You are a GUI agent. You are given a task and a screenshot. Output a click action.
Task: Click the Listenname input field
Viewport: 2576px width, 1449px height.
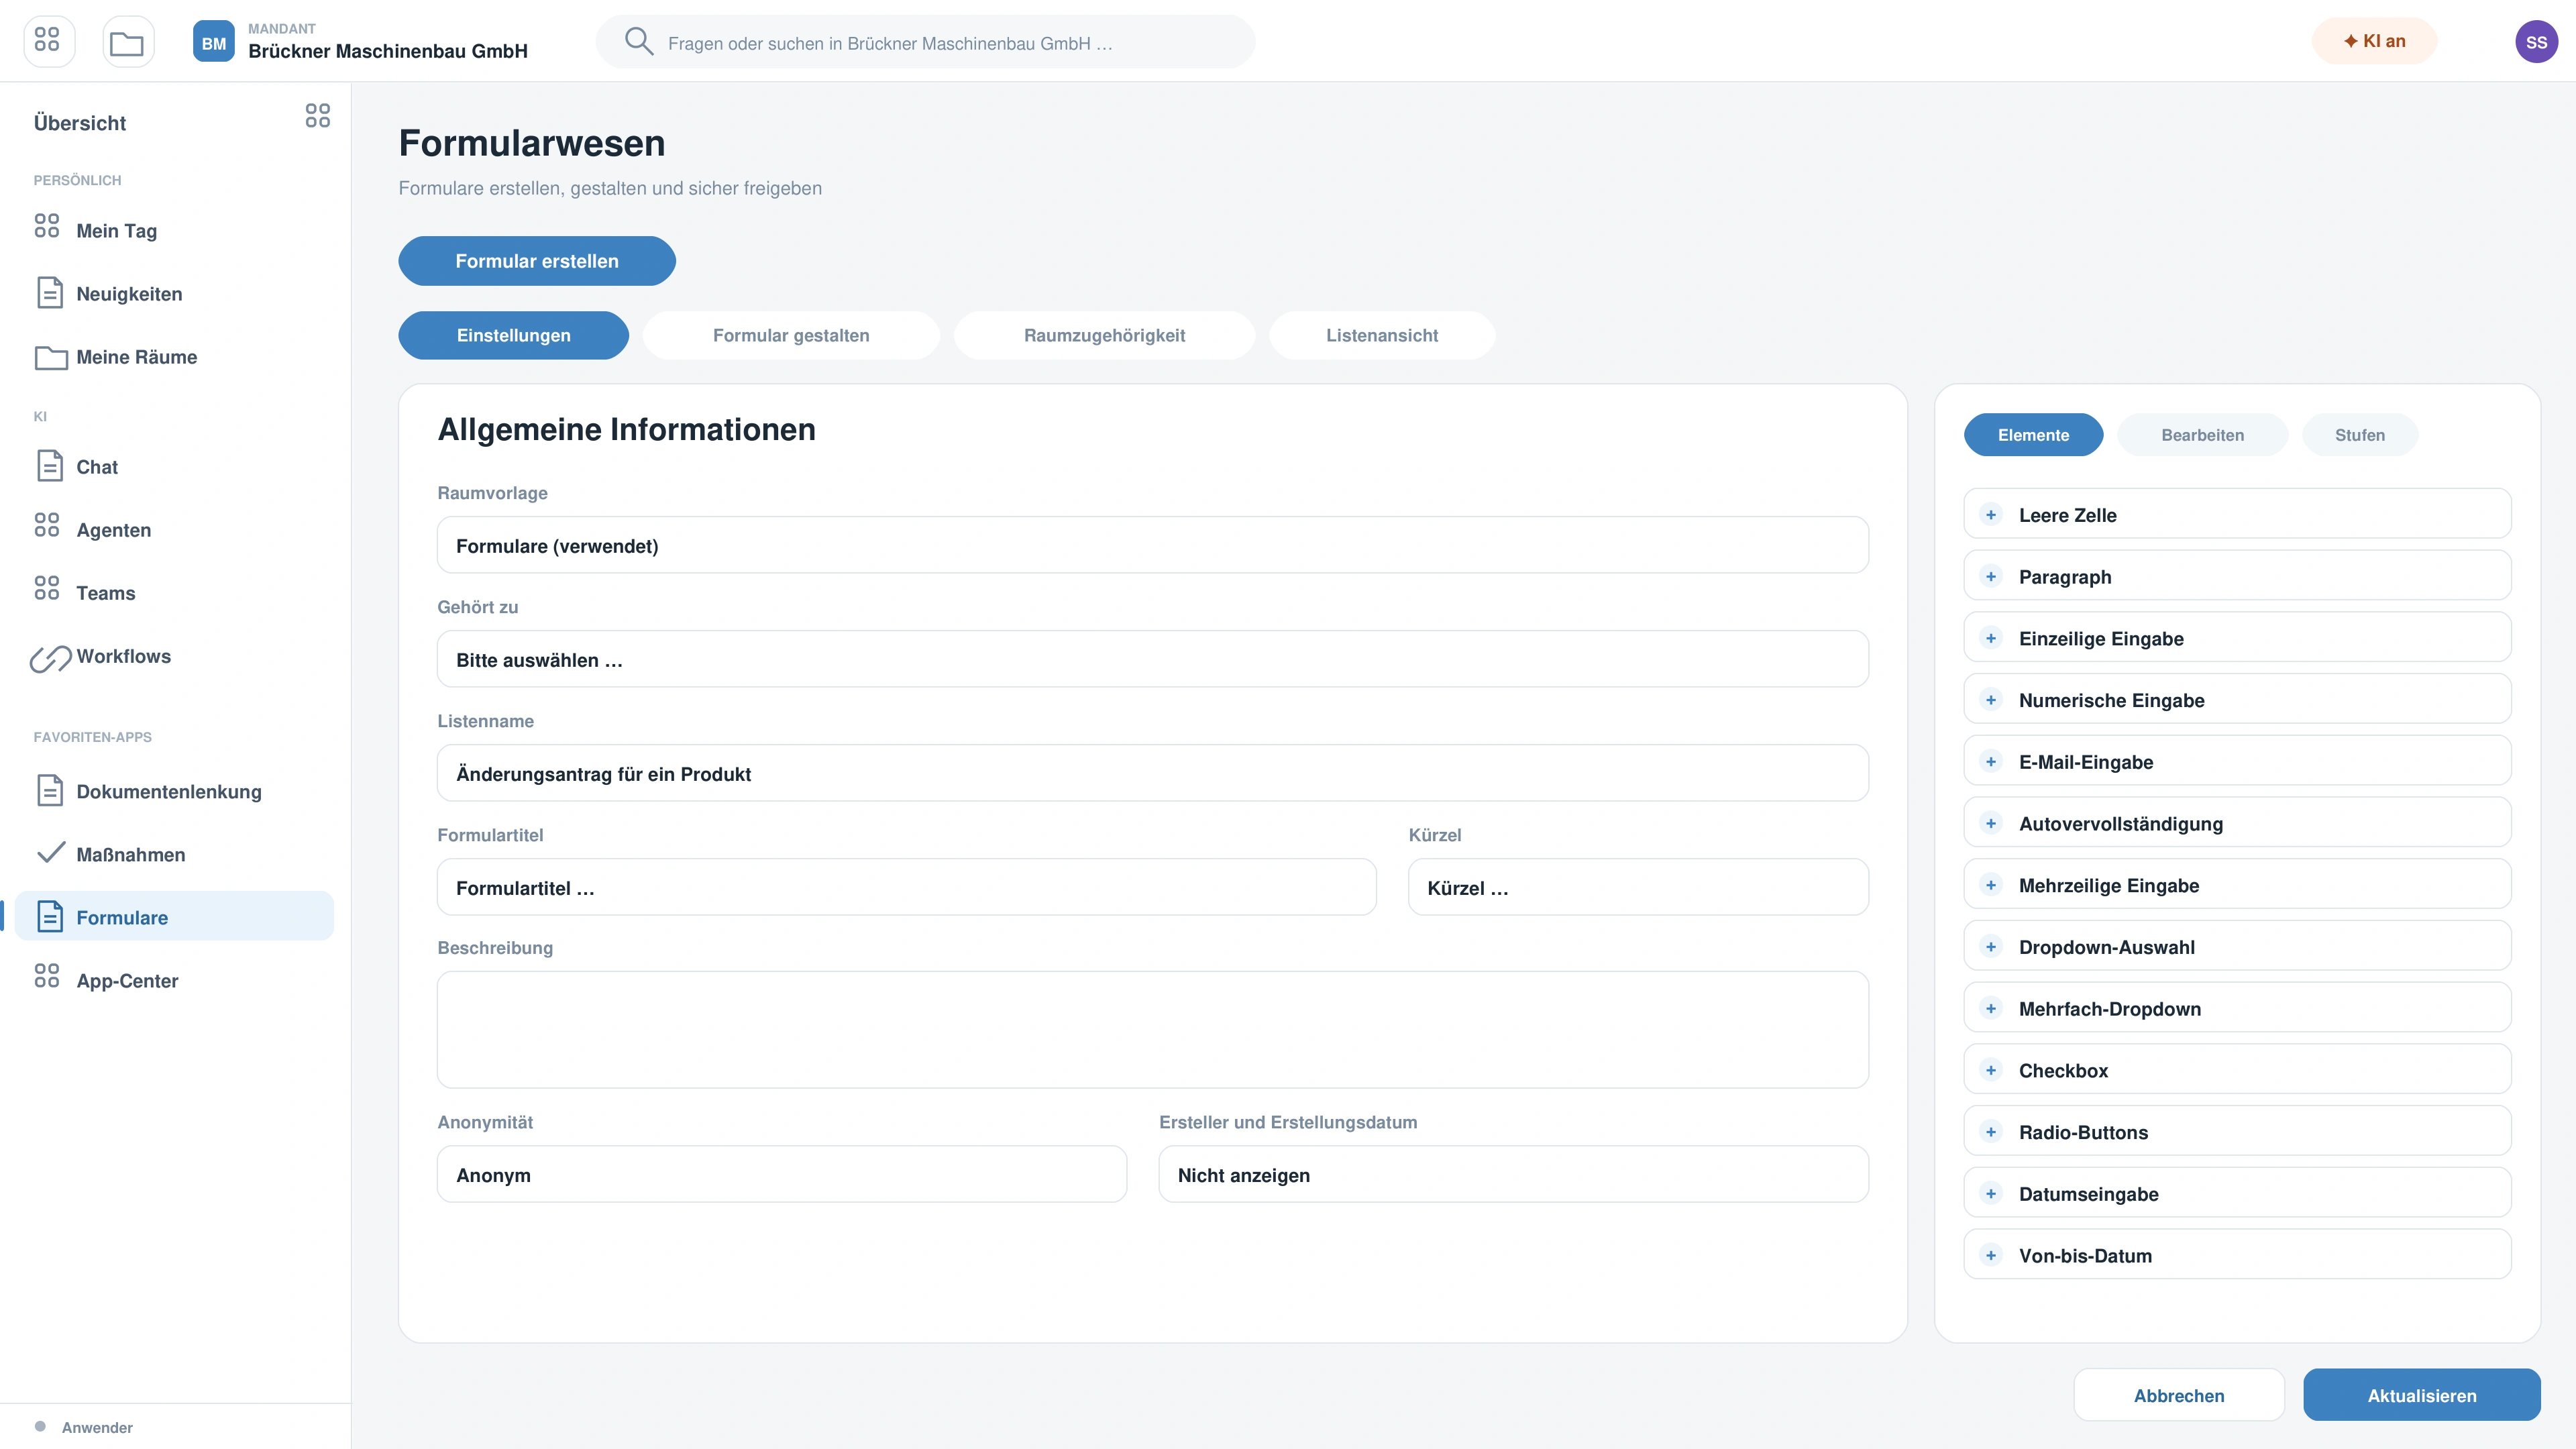[x=1152, y=773]
